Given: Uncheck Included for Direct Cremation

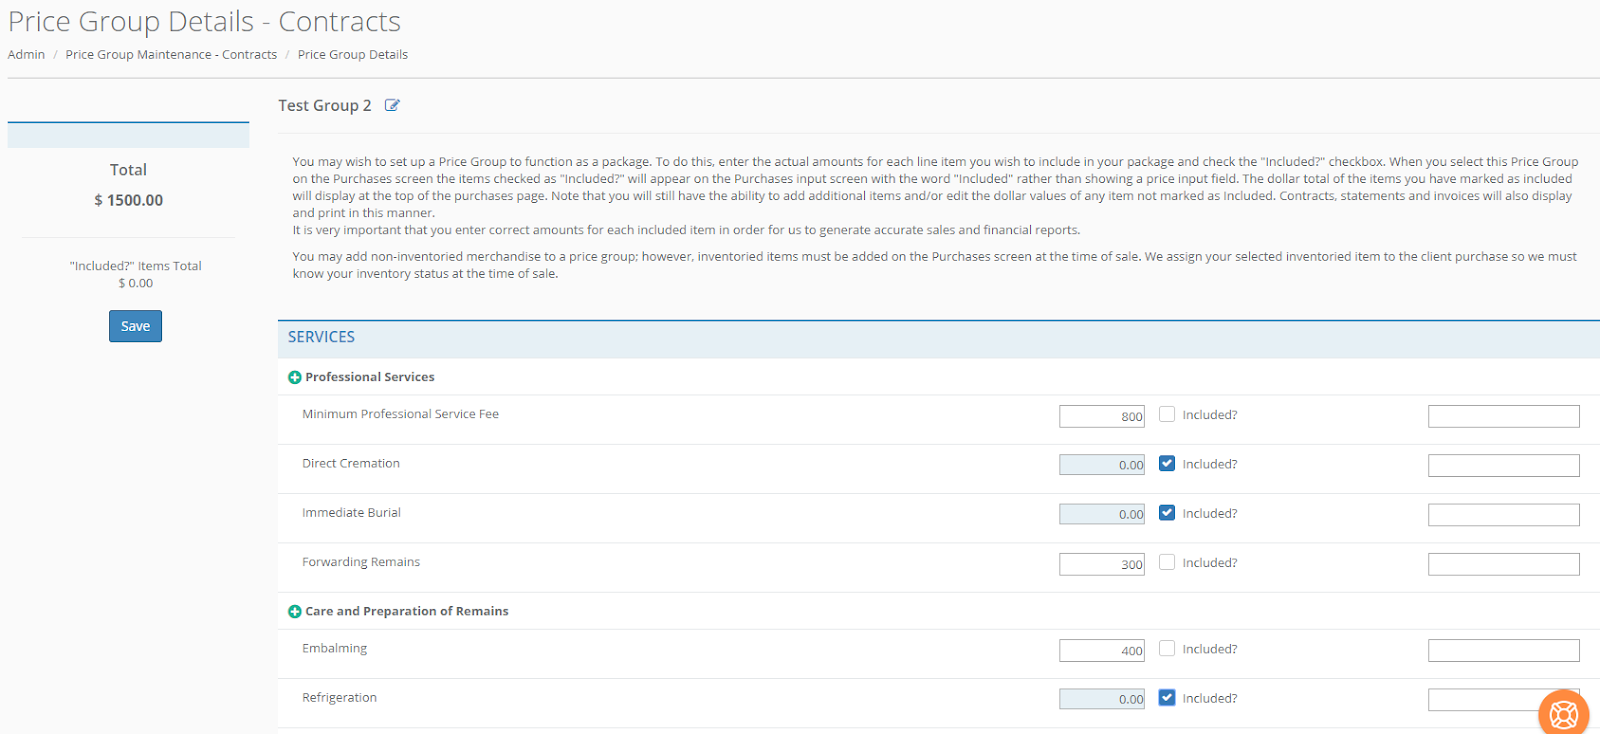Looking at the screenshot, I should 1167,463.
